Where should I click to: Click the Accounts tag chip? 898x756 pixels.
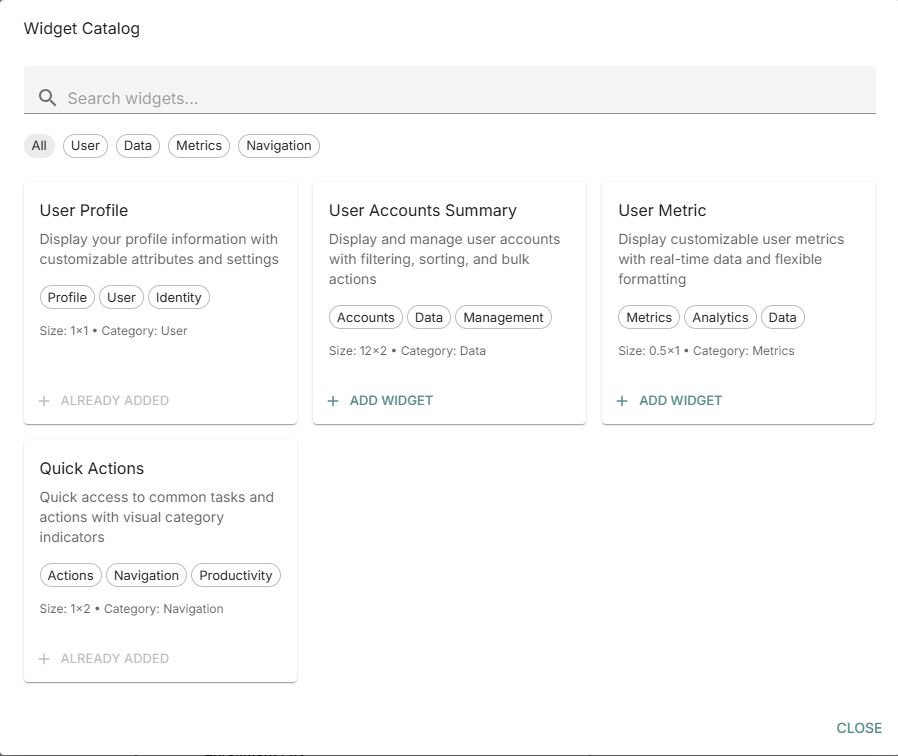365,317
